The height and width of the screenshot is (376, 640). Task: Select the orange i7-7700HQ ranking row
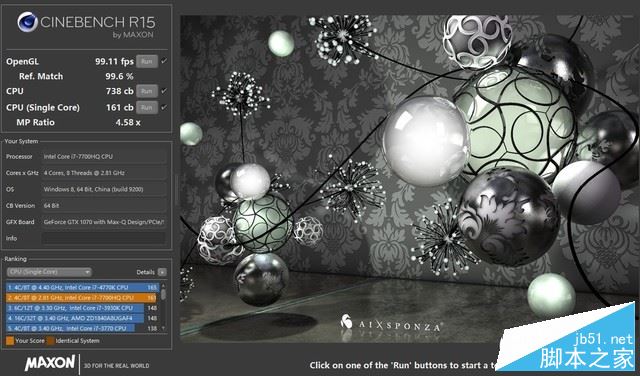[x=82, y=298]
